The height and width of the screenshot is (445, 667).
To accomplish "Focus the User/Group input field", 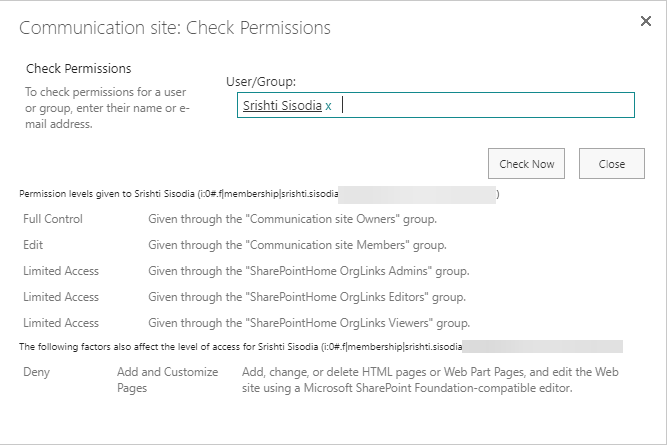I will (x=480, y=105).
